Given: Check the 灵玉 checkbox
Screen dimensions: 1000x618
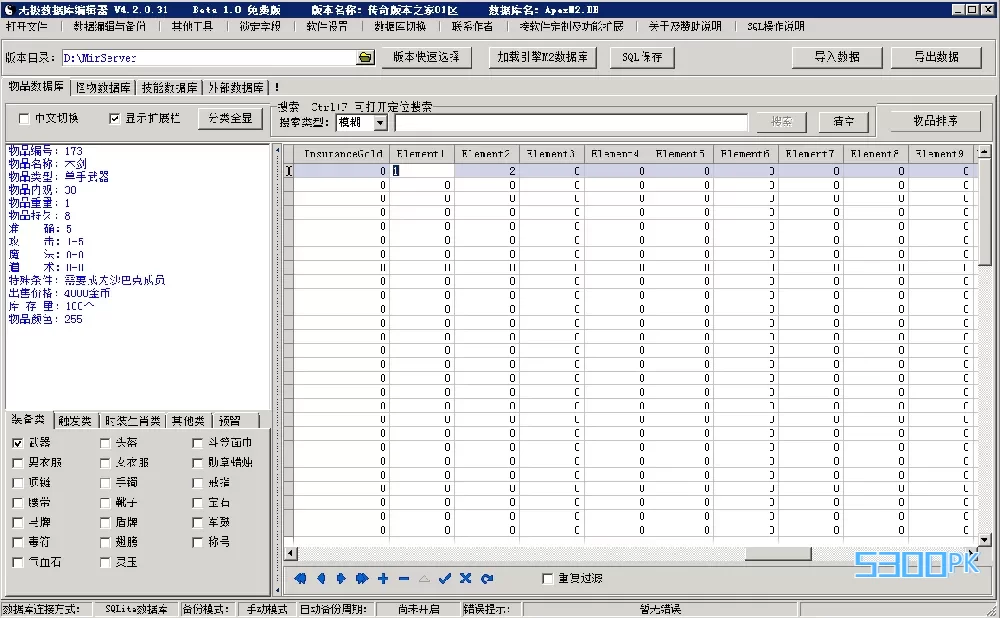Looking at the screenshot, I should [x=105, y=563].
